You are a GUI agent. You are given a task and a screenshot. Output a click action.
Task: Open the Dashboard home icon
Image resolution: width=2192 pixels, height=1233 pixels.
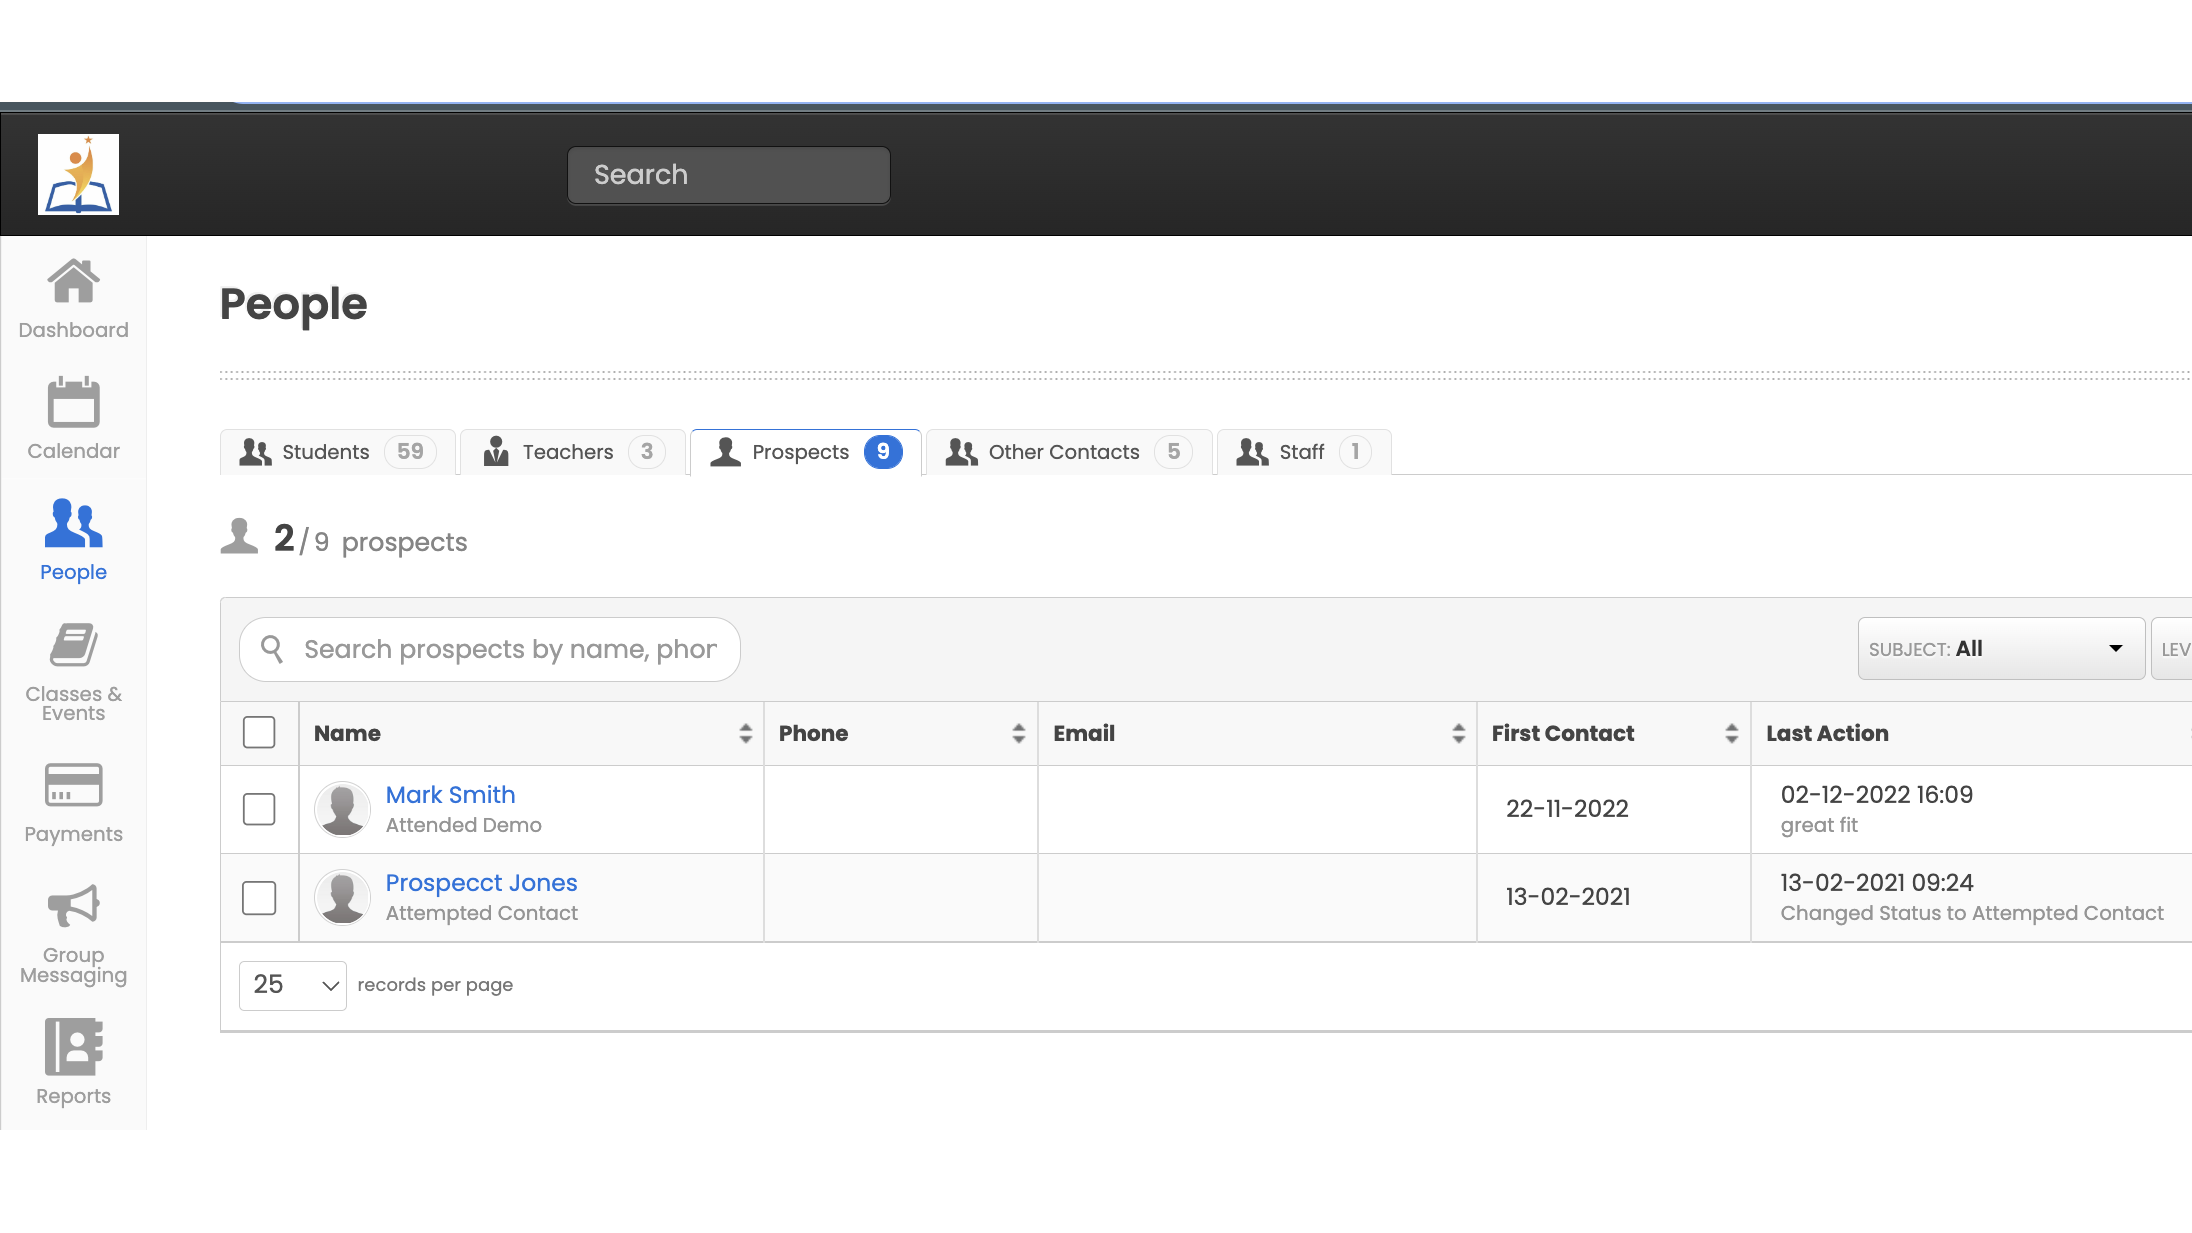pyautogui.click(x=73, y=282)
